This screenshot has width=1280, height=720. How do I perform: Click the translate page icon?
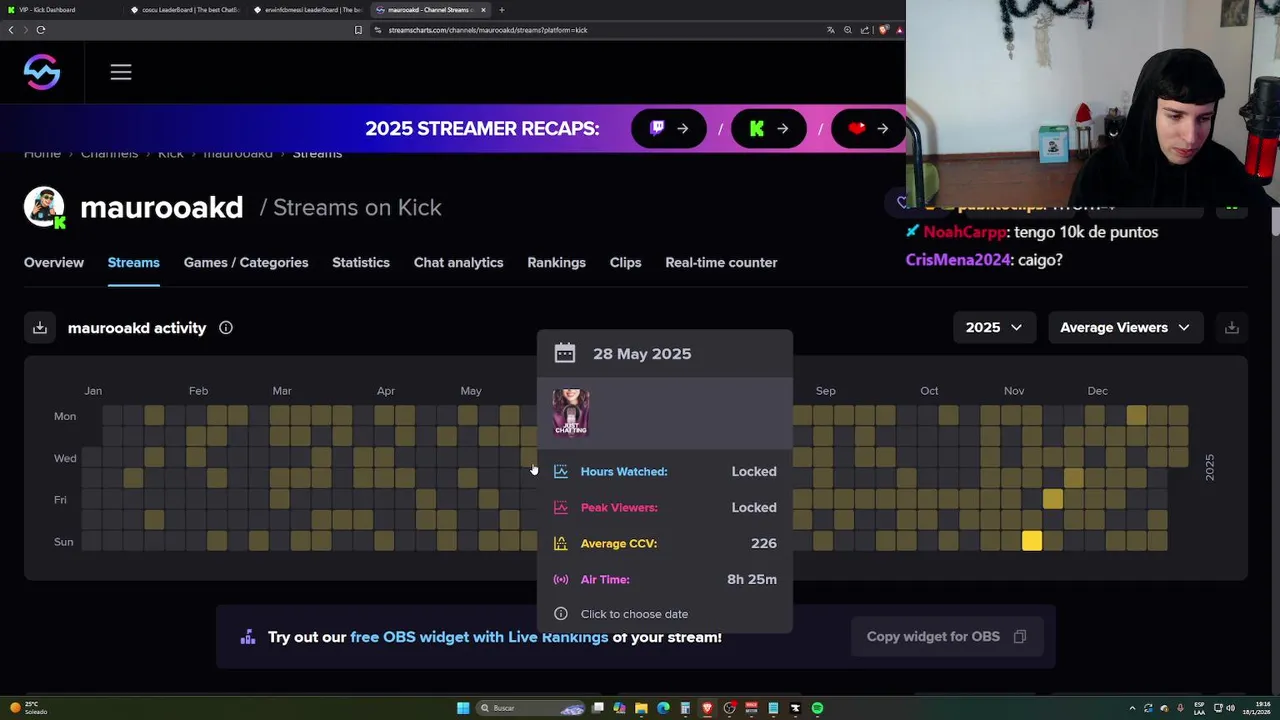pyautogui.click(x=830, y=30)
